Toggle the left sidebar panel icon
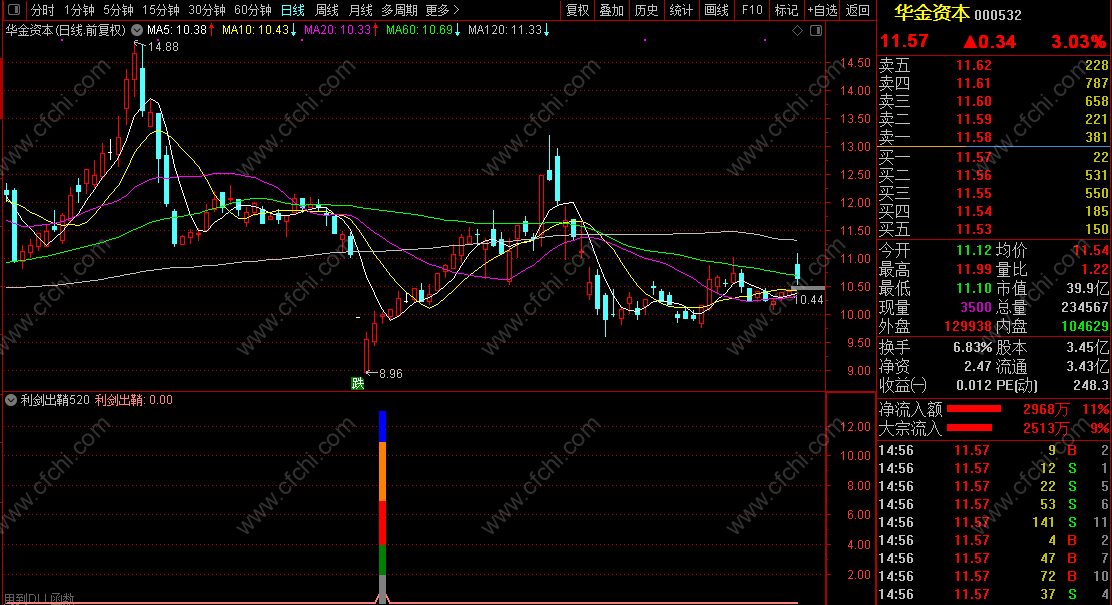The width and height of the screenshot is (1112, 605). click(14, 10)
